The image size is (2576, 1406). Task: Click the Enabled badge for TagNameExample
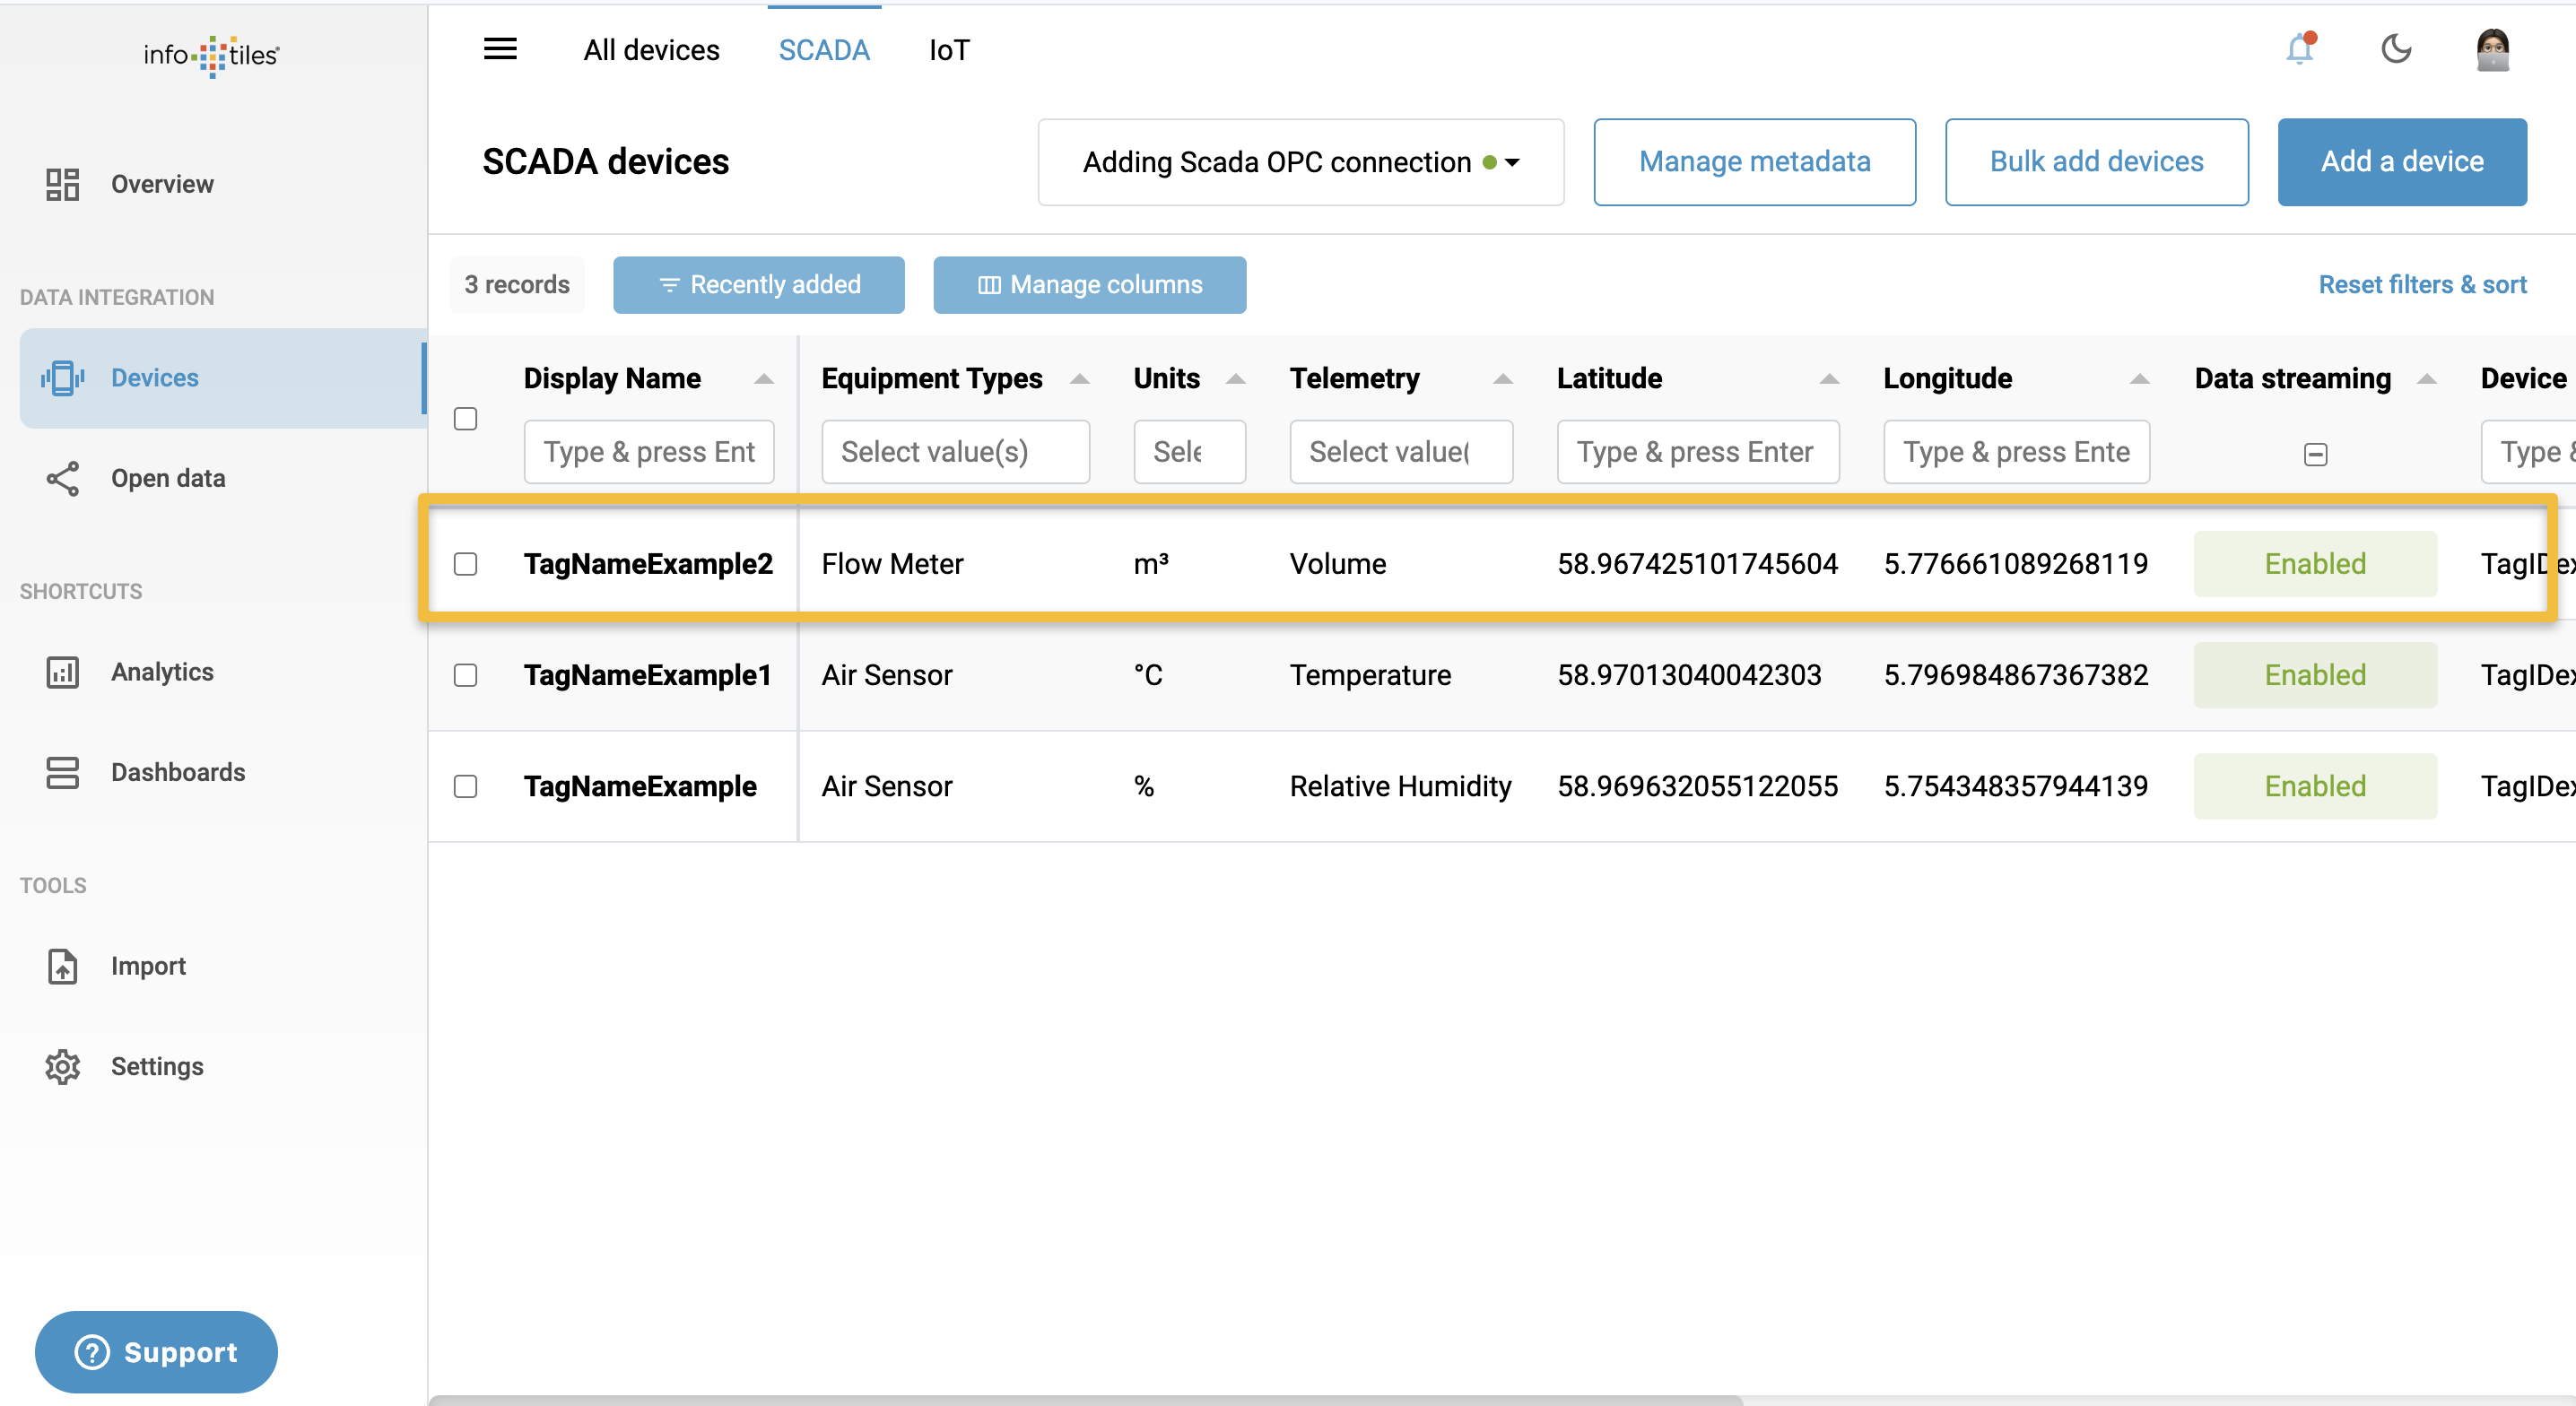2315,786
